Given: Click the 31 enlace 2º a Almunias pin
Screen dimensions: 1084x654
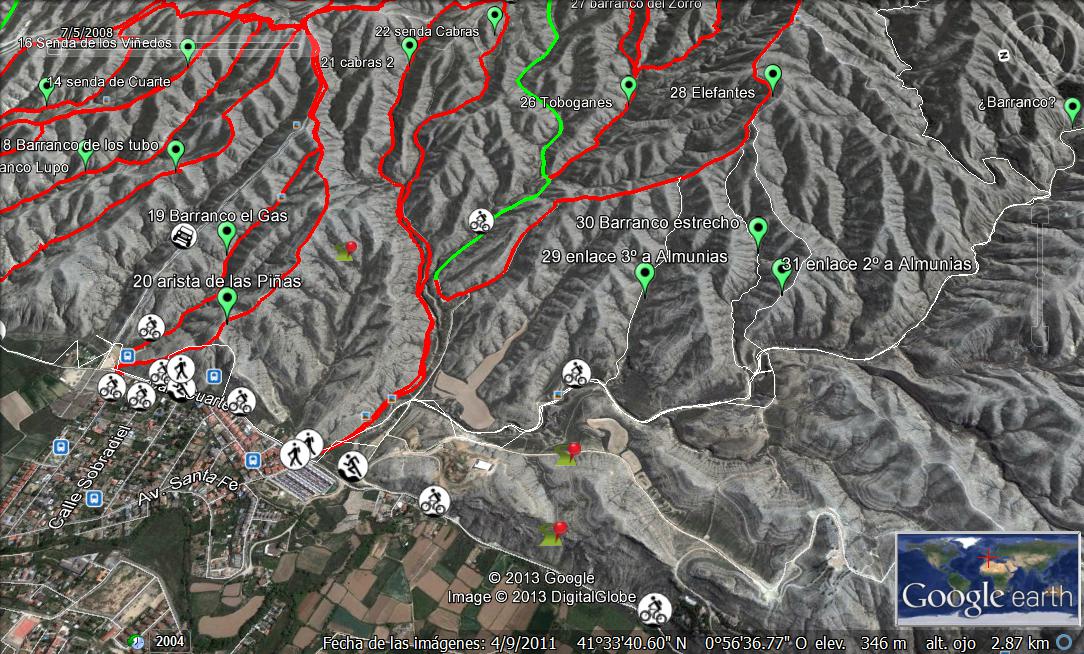Looking at the screenshot, I should click(782, 275).
